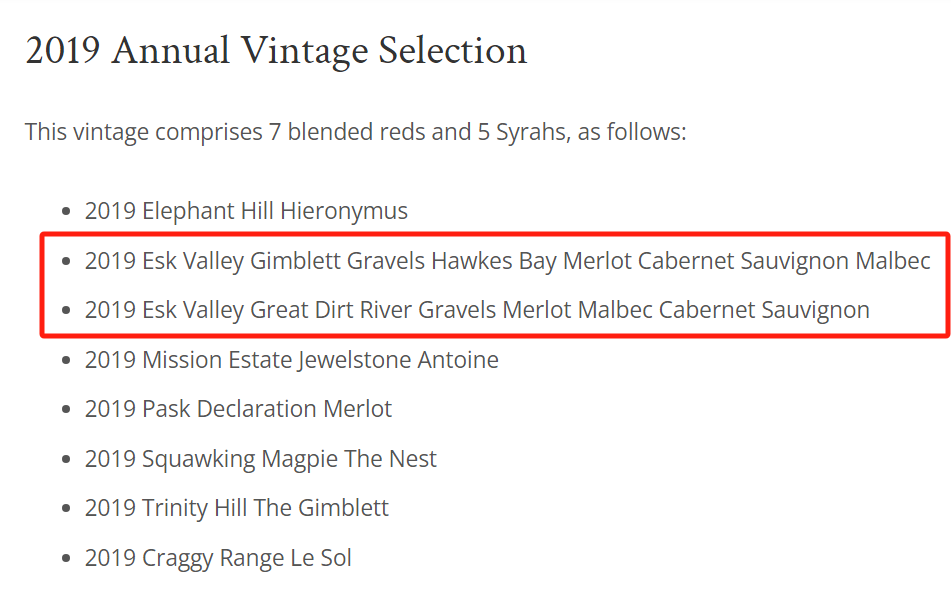Click the Pask Declaration Merlot entry
Image resolution: width=951 pixels, height=591 pixels.
coord(238,409)
